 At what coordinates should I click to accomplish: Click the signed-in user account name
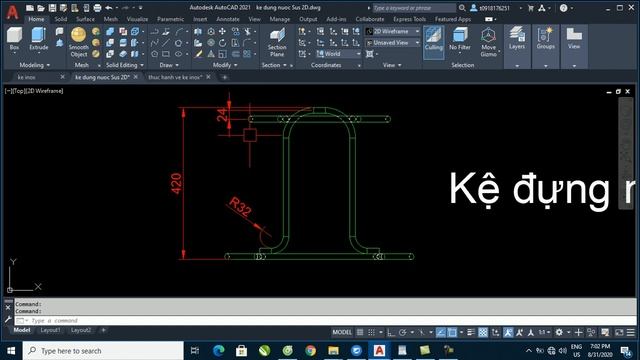494,8
